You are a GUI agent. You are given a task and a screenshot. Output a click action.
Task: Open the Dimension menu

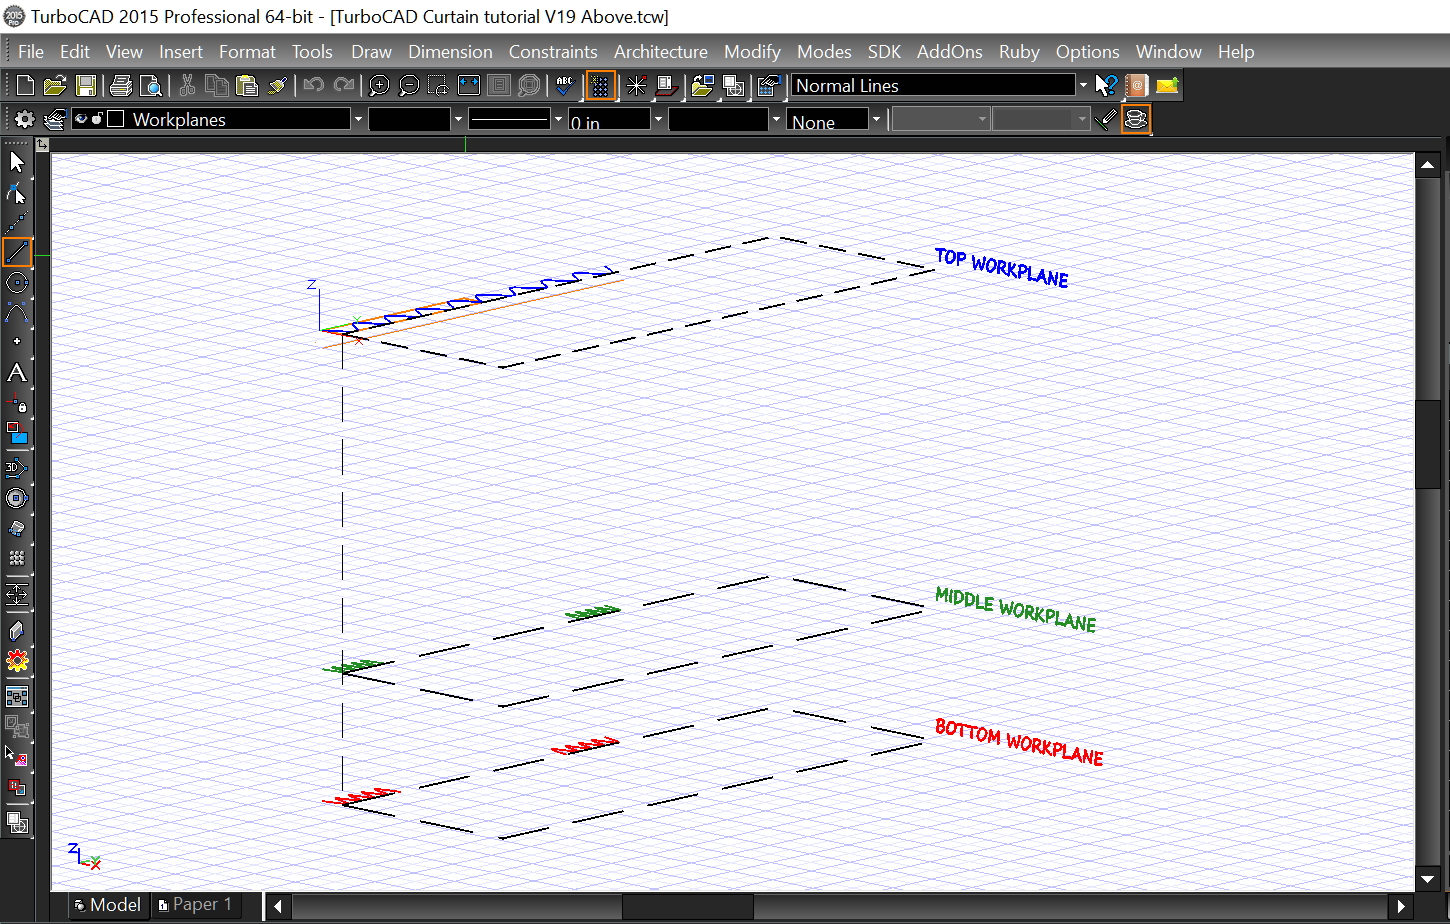click(x=450, y=52)
